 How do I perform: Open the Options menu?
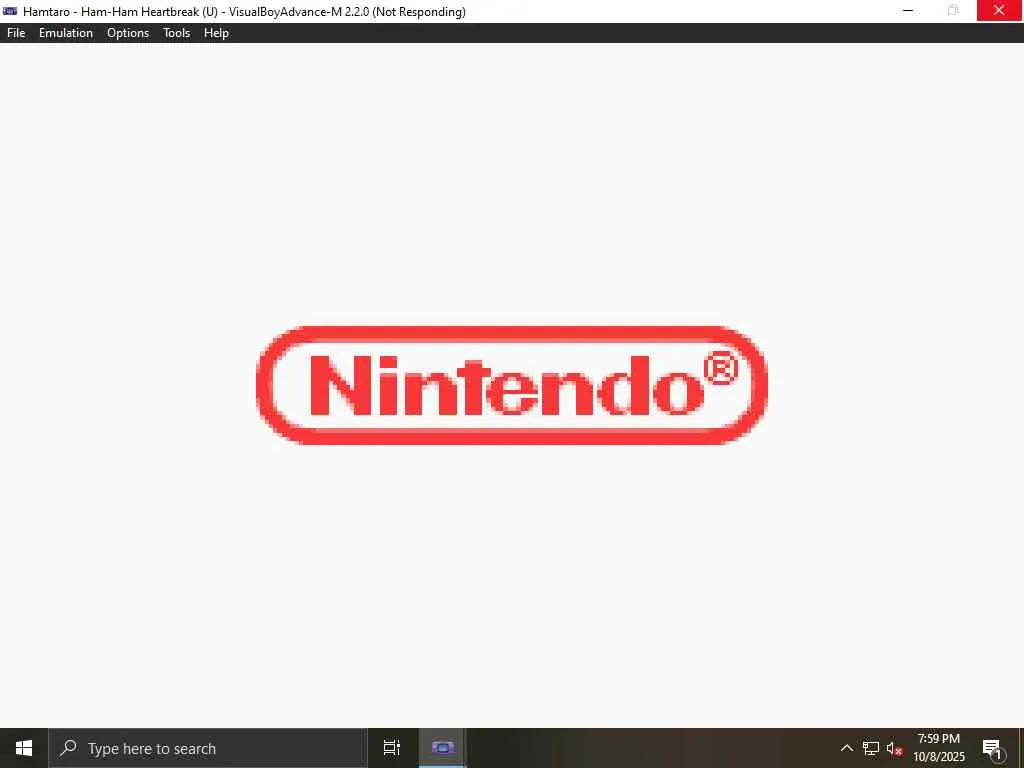[x=128, y=33]
